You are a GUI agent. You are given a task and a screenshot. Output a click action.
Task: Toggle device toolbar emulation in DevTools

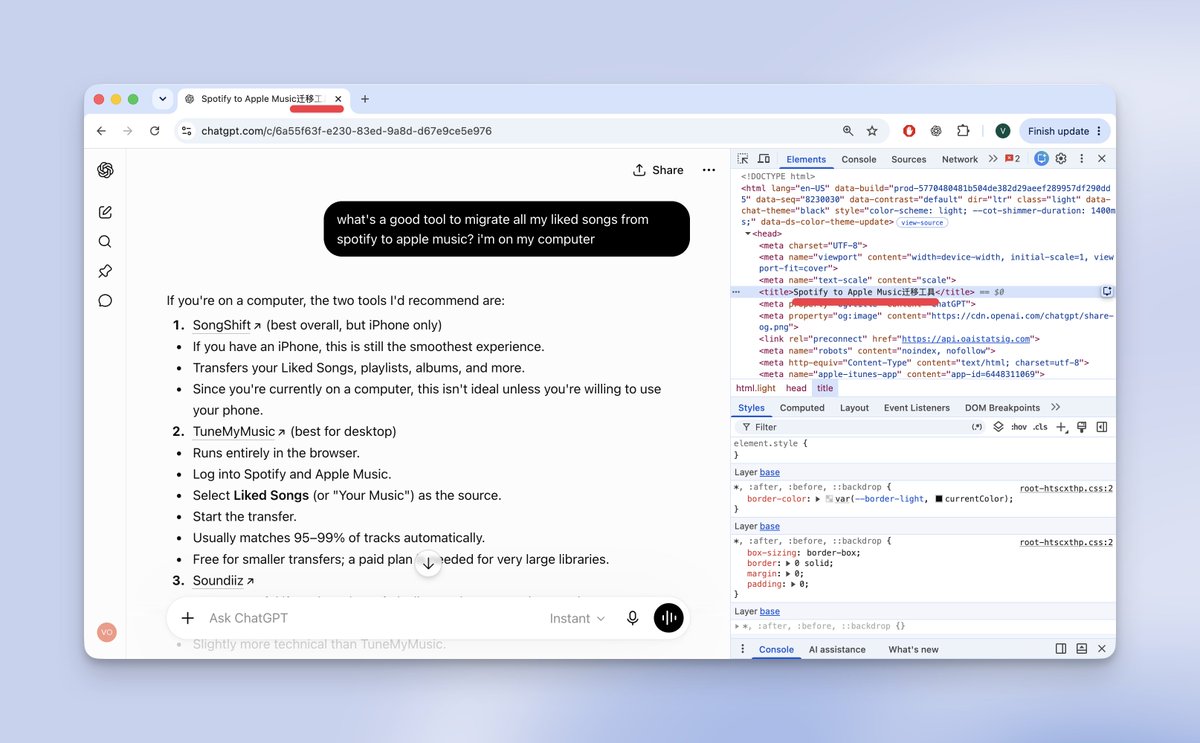point(764,159)
